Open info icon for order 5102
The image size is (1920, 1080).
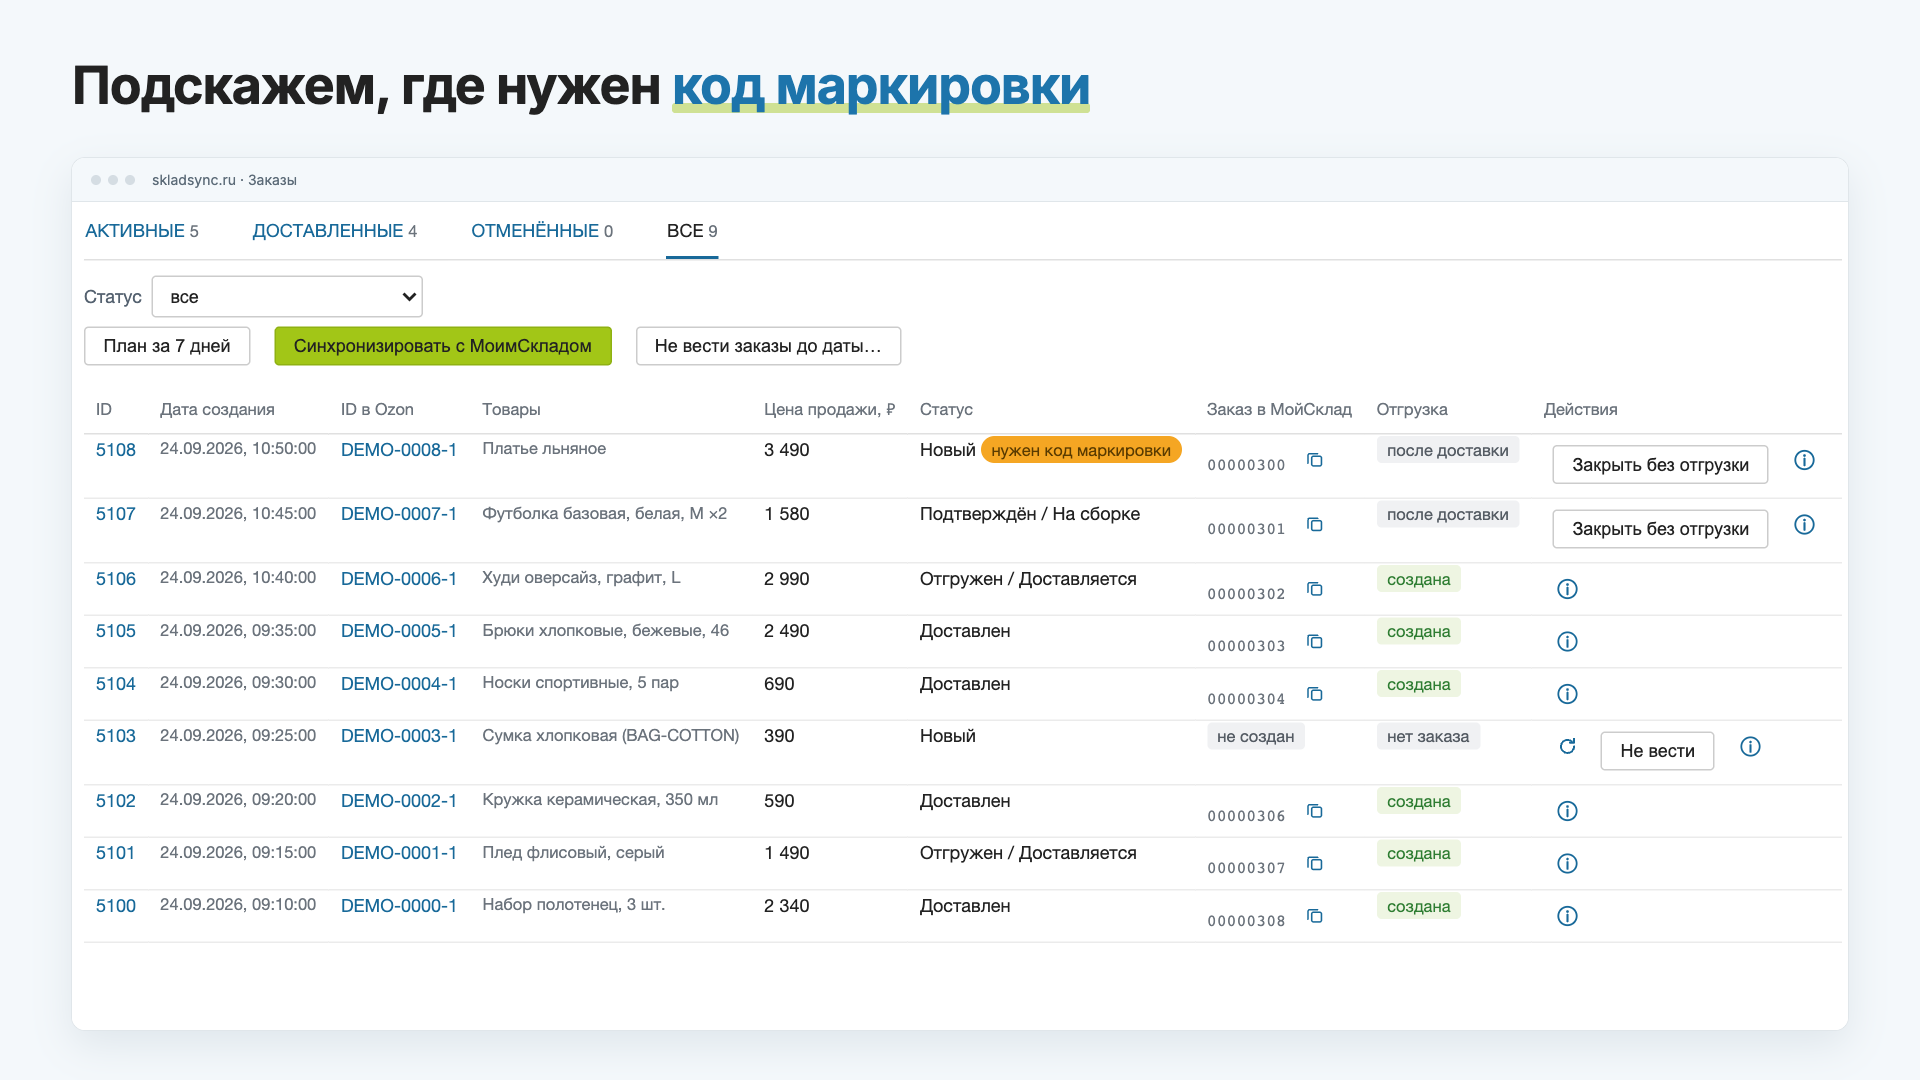pyautogui.click(x=1567, y=811)
